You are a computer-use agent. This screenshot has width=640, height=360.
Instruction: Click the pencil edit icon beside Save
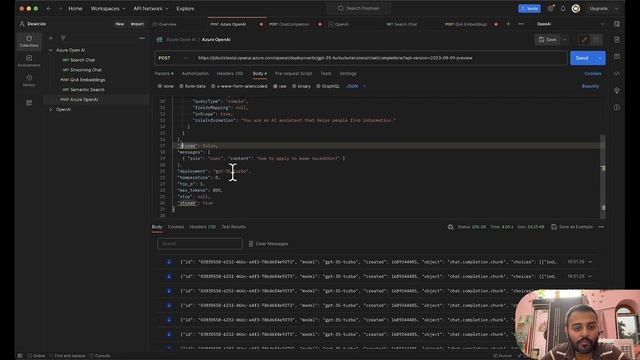pyautogui.click(x=584, y=40)
